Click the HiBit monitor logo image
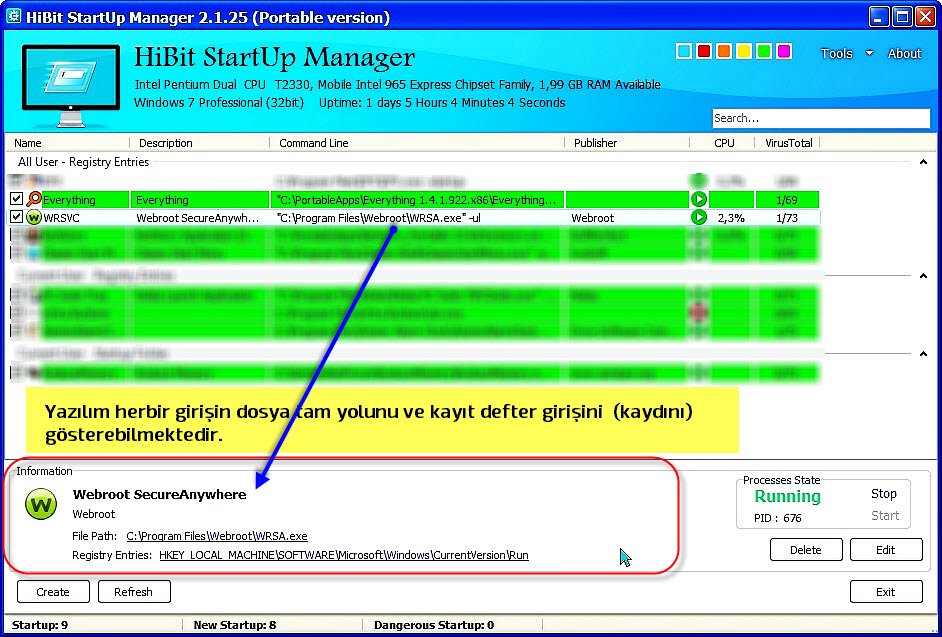Image resolution: width=942 pixels, height=637 pixels. [x=71, y=85]
